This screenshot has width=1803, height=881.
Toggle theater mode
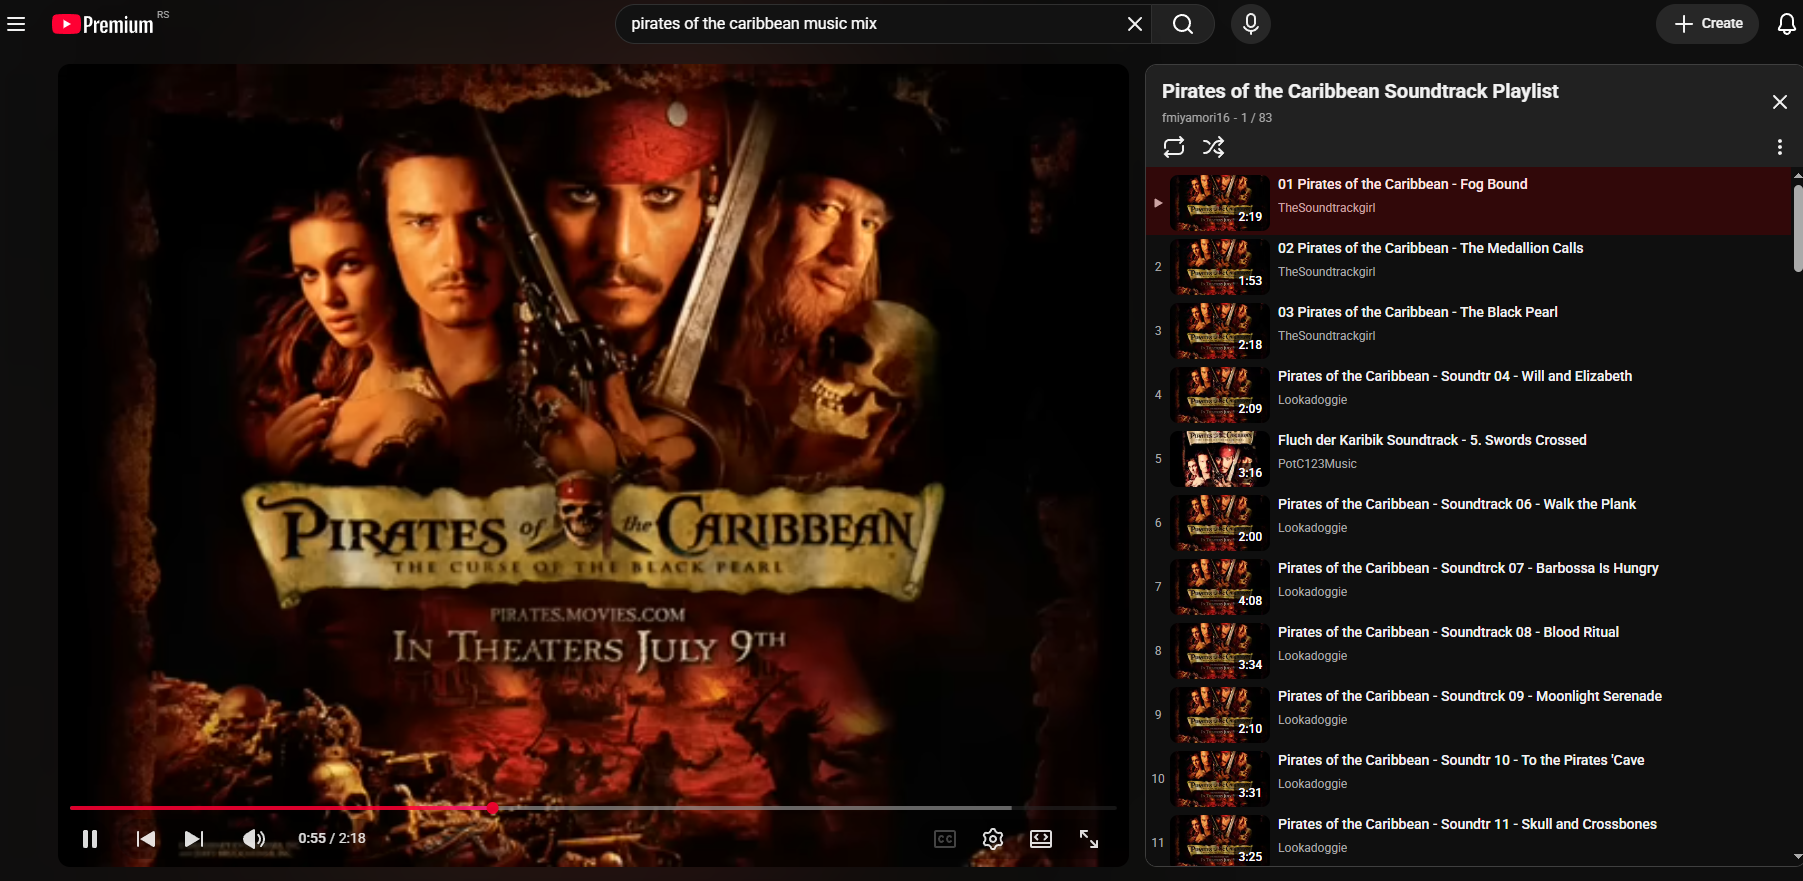[x=1041, y=839]
